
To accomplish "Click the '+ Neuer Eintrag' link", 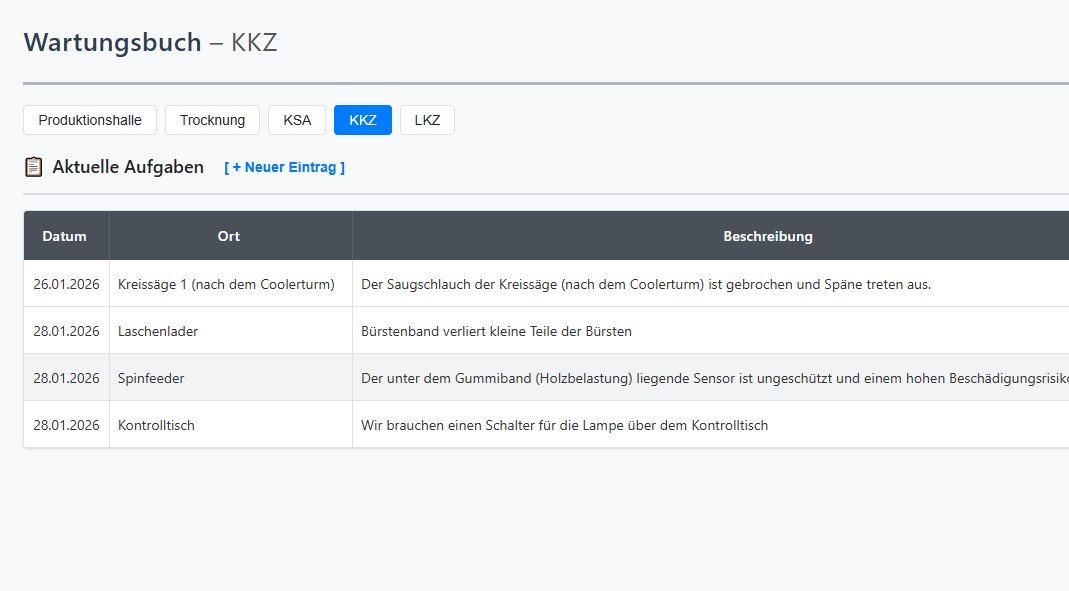I will (284, 167).
